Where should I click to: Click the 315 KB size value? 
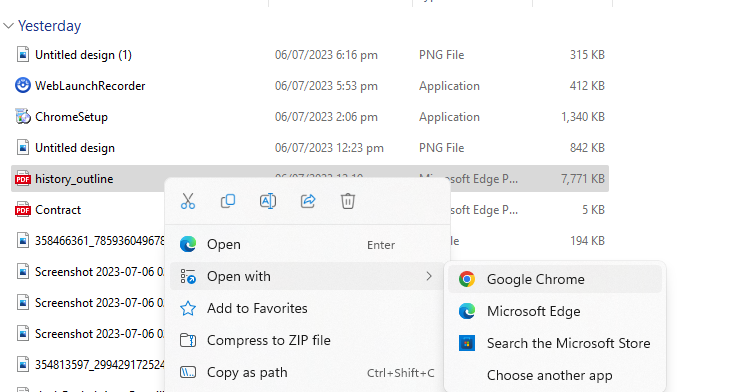click(x=587, y=55)
